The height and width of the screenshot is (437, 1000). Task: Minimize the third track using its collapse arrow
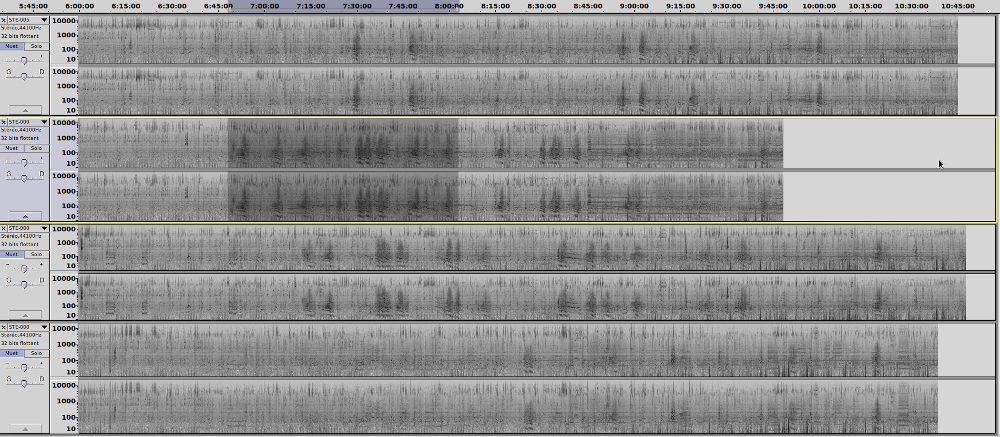[24, 315]
